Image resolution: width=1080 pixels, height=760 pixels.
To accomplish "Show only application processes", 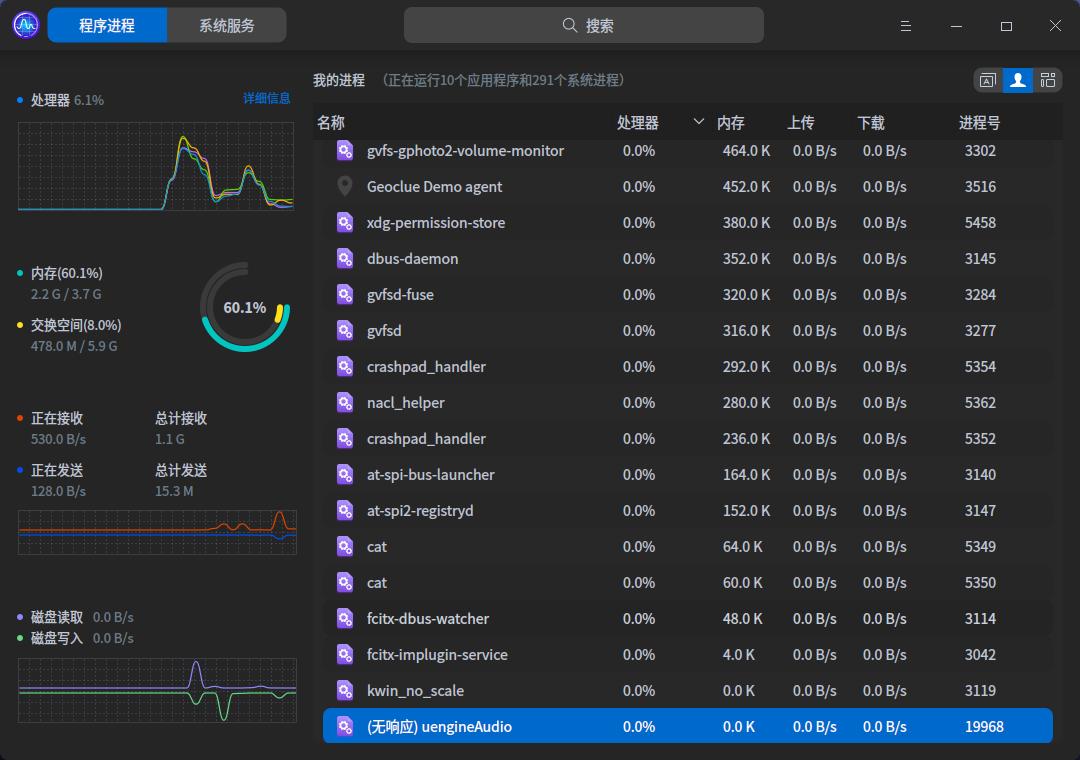I will (x=988, y=81).
